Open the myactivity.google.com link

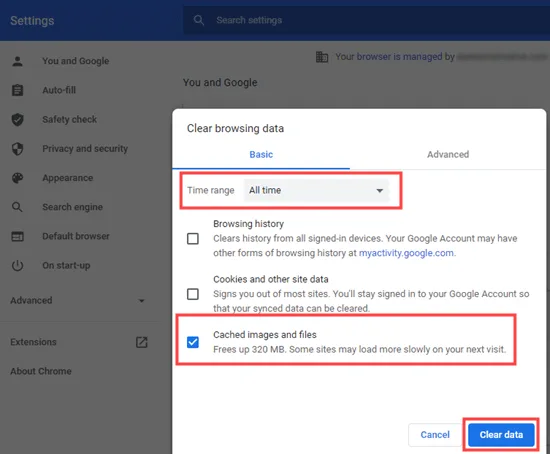406,253
